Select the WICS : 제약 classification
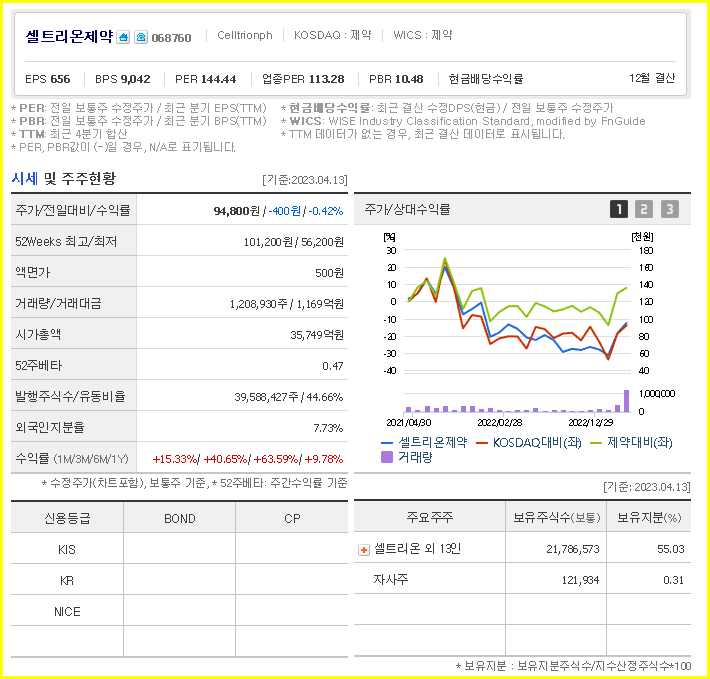 click(422, 35)
